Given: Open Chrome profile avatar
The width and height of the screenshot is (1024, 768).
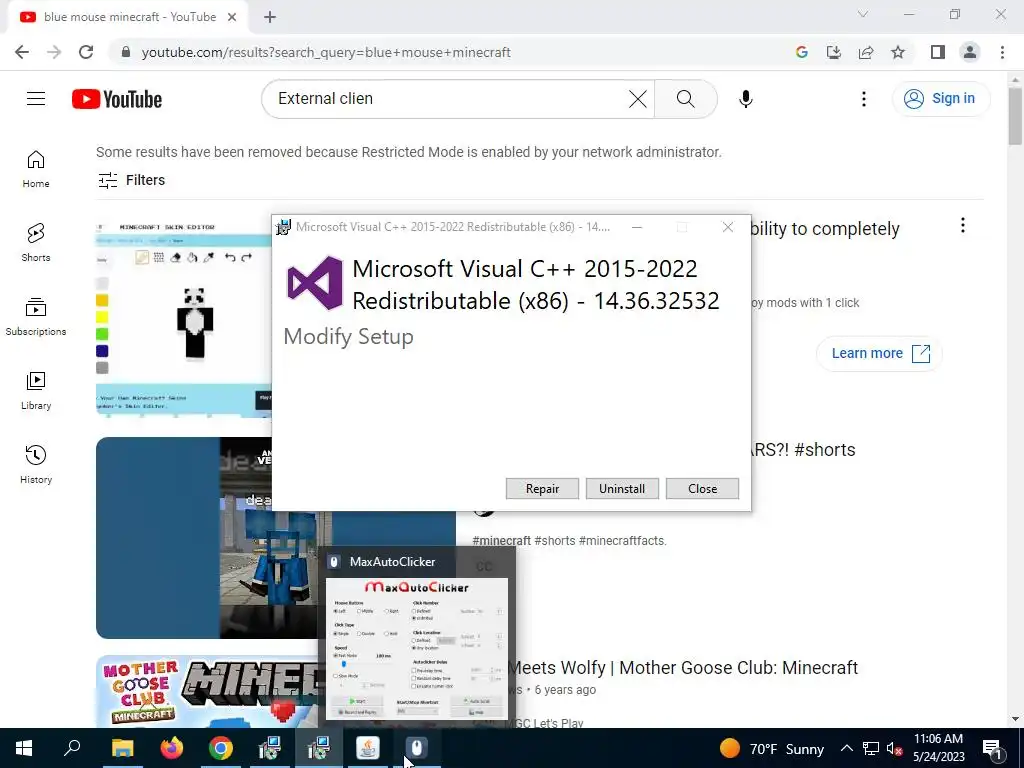Looking at the screenshot, I should (x=970, y=52).
